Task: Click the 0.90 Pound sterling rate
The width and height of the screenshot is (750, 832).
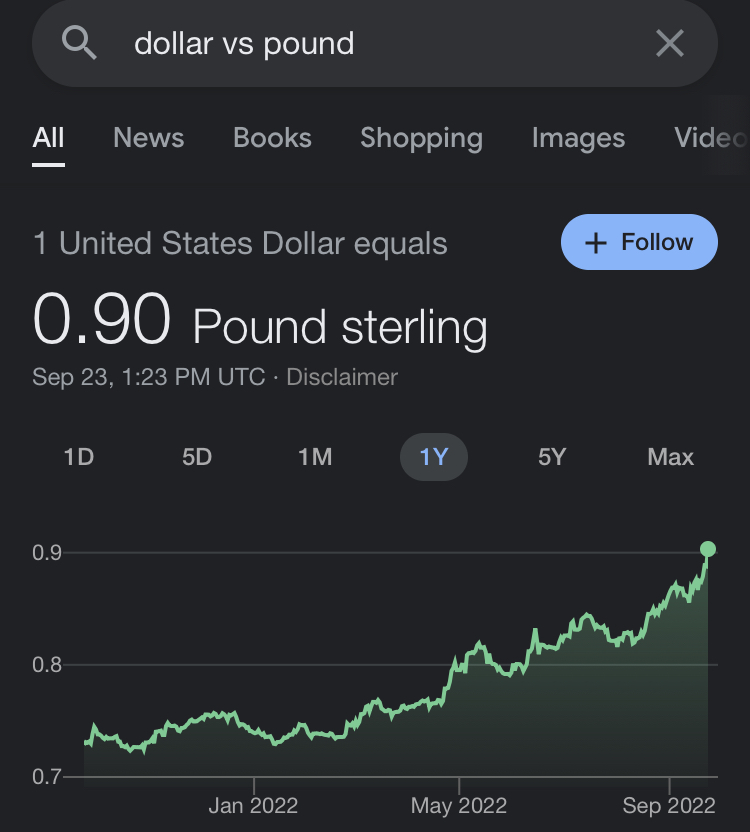Action: coord(260,322)
